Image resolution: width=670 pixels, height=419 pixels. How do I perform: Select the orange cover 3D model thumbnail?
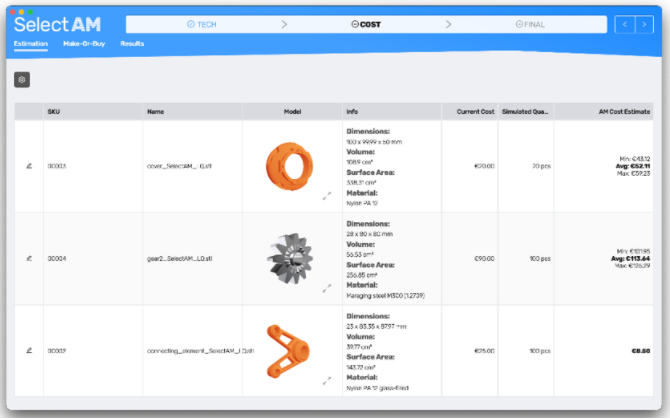tap(290, 166)
